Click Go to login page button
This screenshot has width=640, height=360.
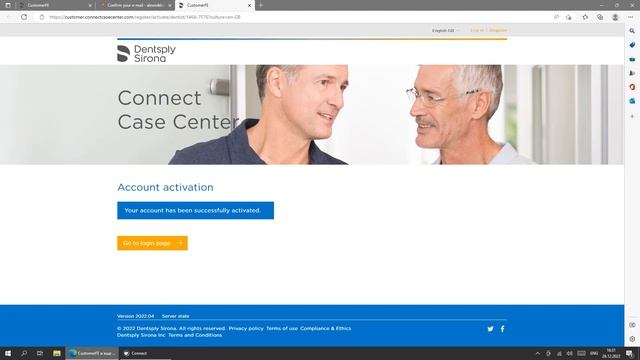point(152,243)
